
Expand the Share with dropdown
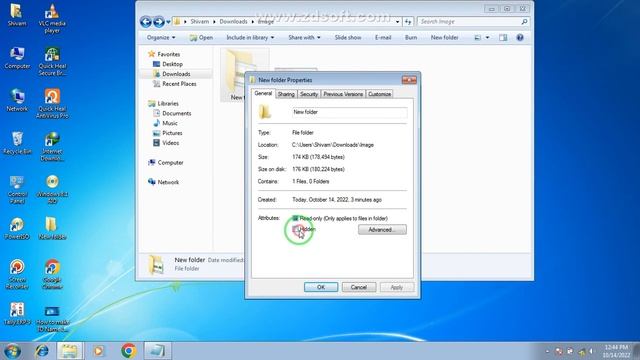point(304,38)
